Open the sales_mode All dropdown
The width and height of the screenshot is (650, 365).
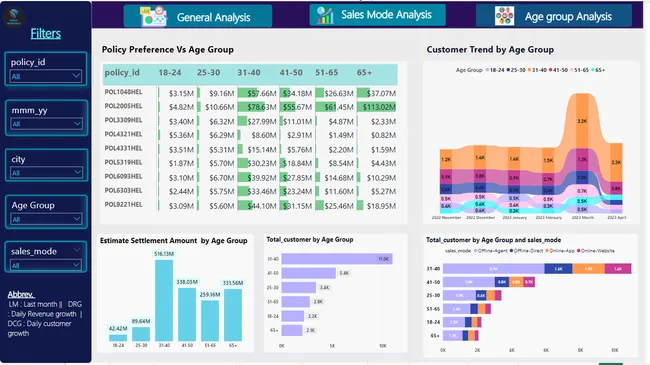point(46,265)
